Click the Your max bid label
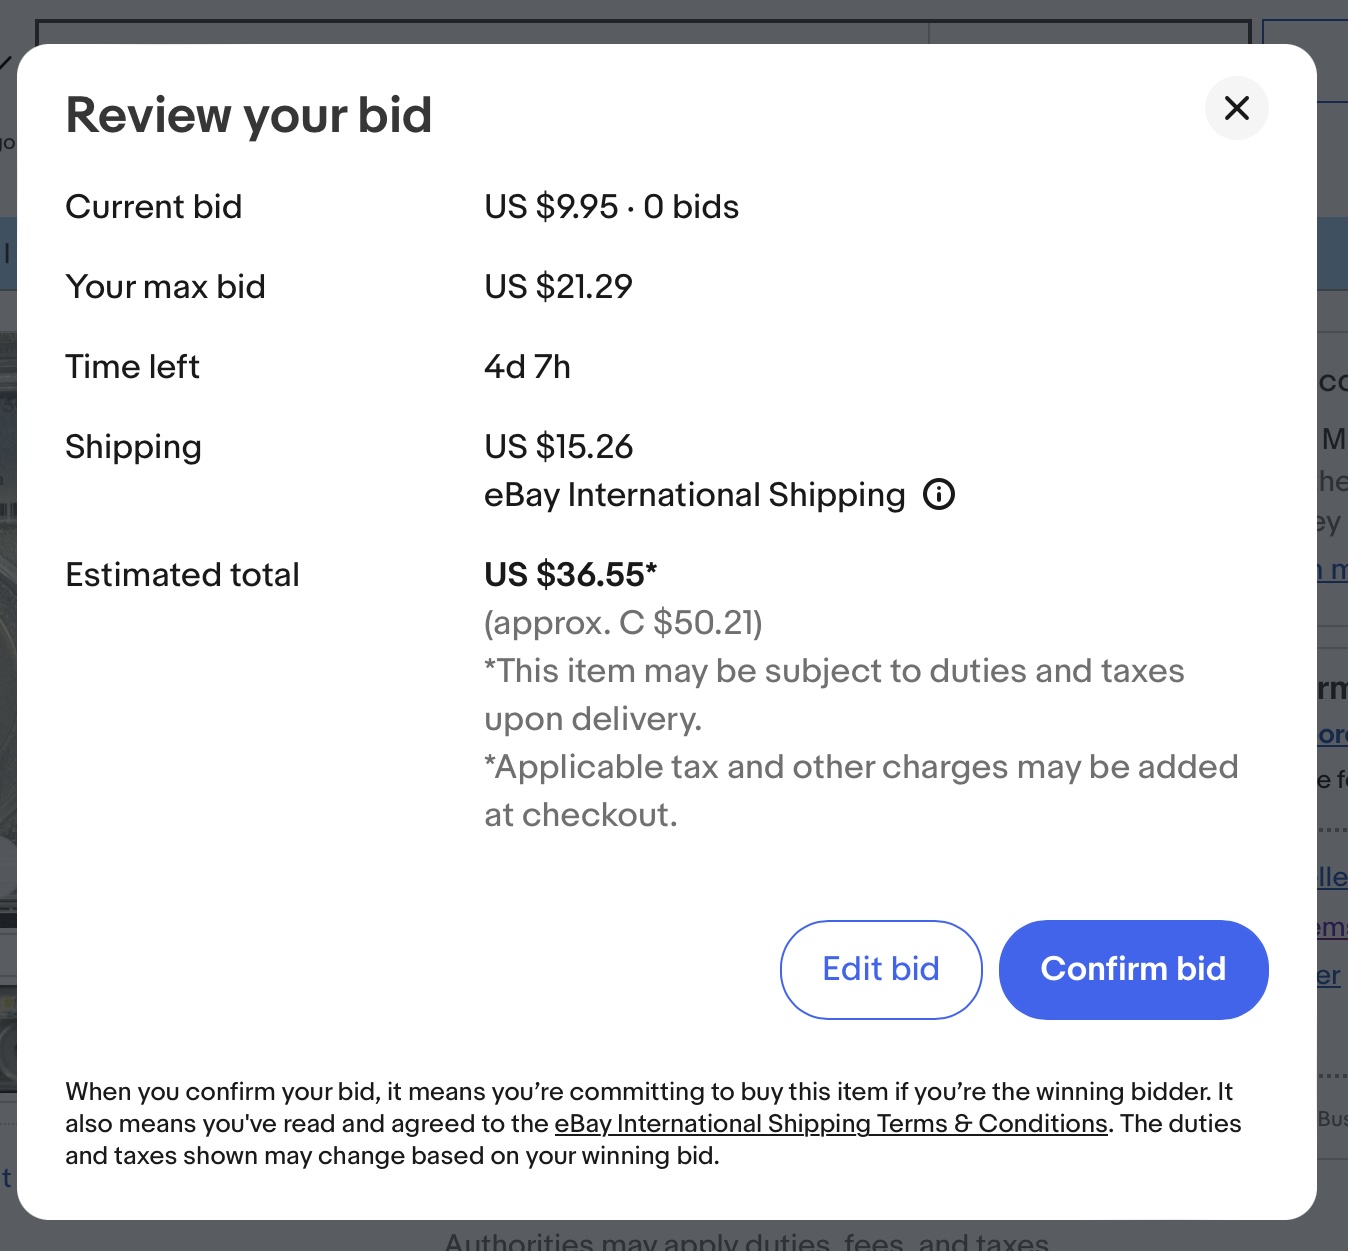 [x=166, y=287]
